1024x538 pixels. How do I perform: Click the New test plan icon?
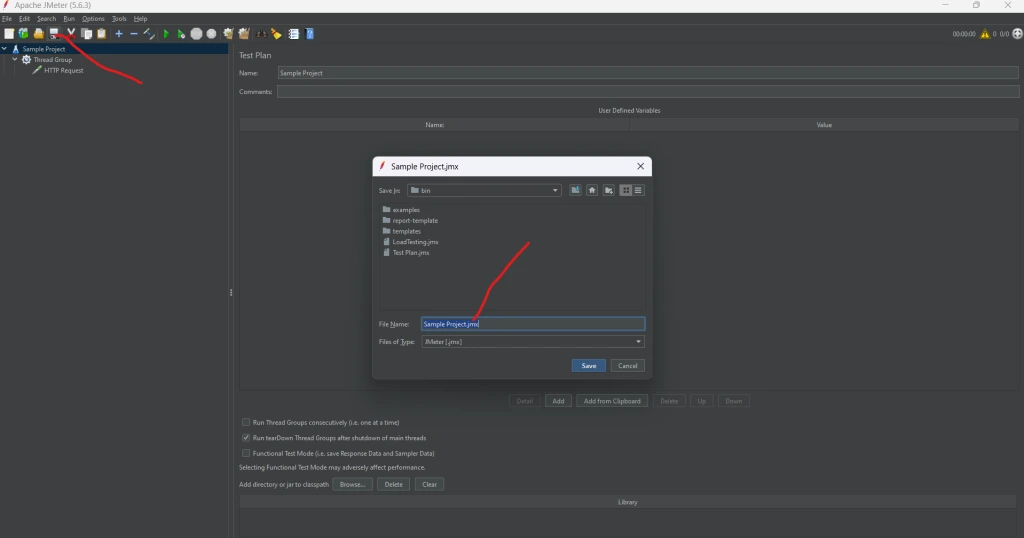pos(8,34)
